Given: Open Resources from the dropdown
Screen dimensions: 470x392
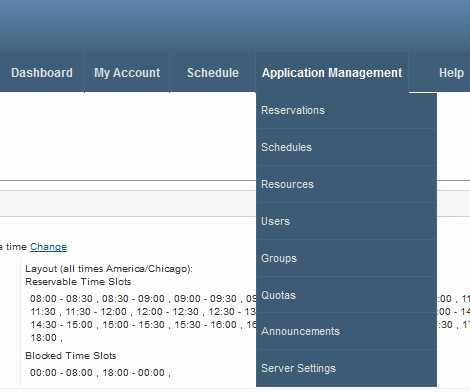Looking at the screenshot, I should pyautogui.click(x=346, y=184).
